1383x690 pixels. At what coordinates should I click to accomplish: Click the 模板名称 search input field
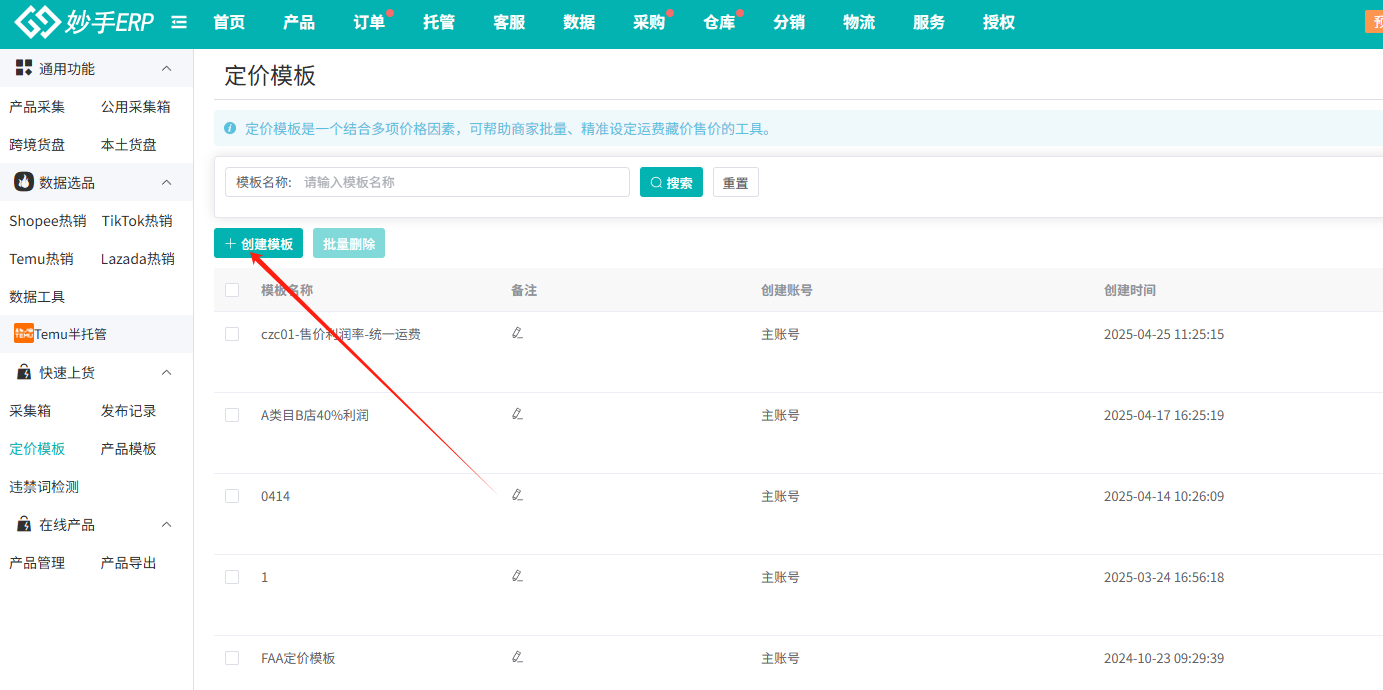[x=460, y=182]
